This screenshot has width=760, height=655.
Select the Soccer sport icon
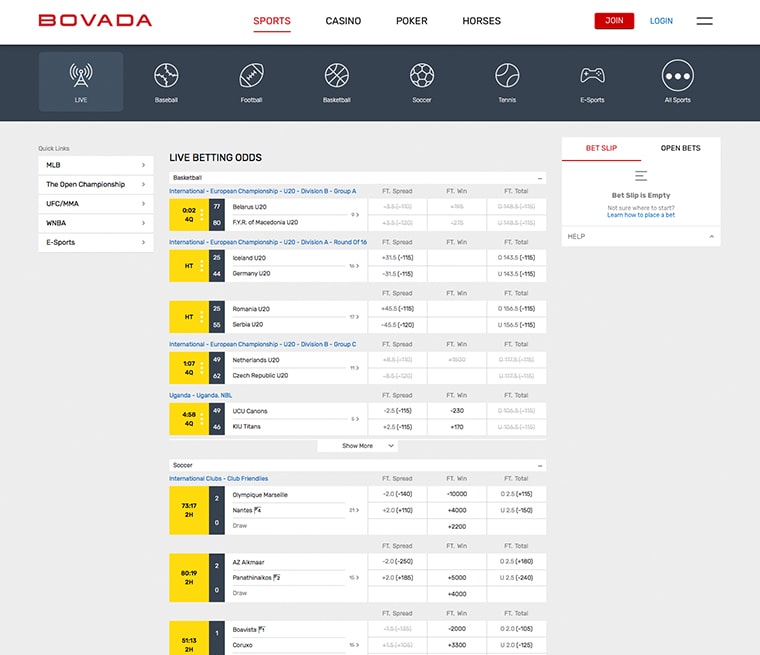click(422, 76)
